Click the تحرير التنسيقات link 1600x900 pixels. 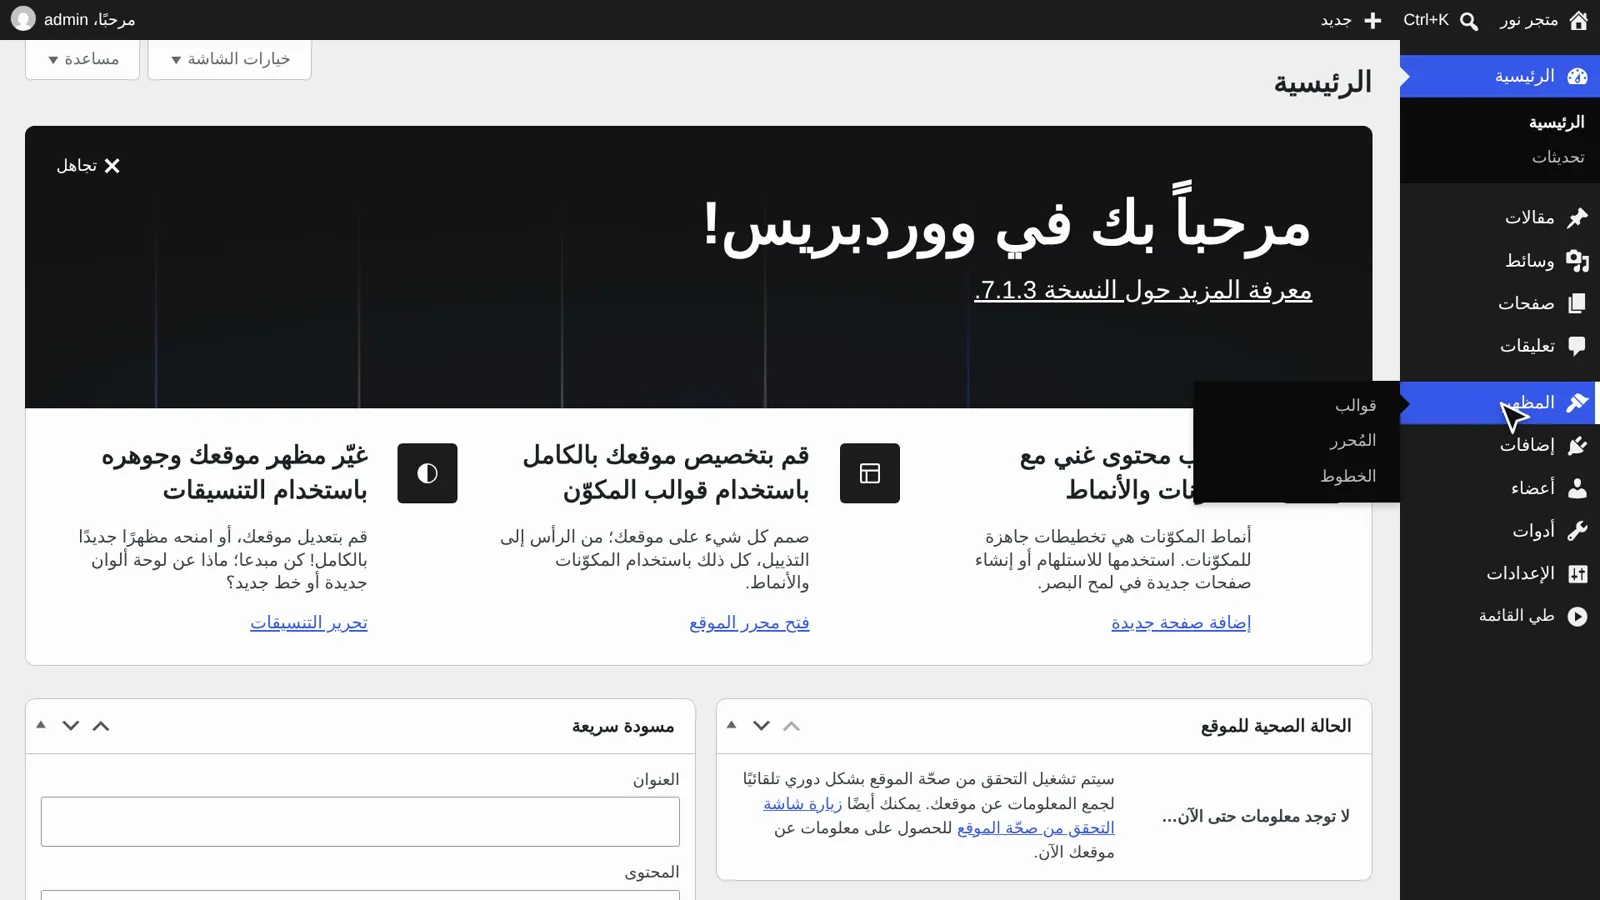coord(309,622)
